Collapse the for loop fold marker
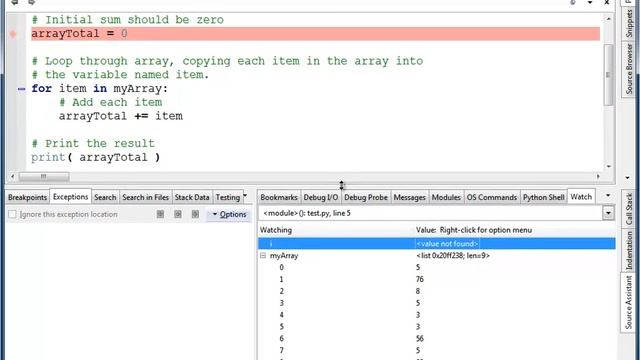640x360 pixels. coord(21,89)
